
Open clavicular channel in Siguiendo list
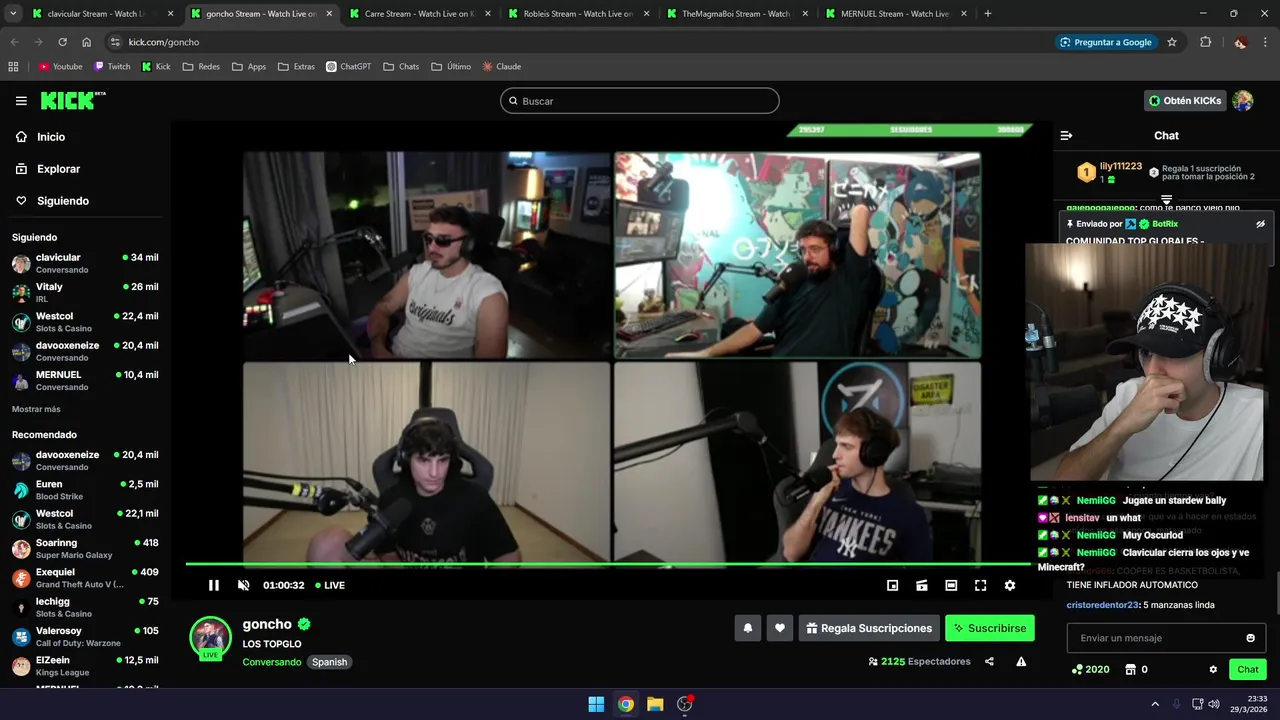[x=85, y=263]
